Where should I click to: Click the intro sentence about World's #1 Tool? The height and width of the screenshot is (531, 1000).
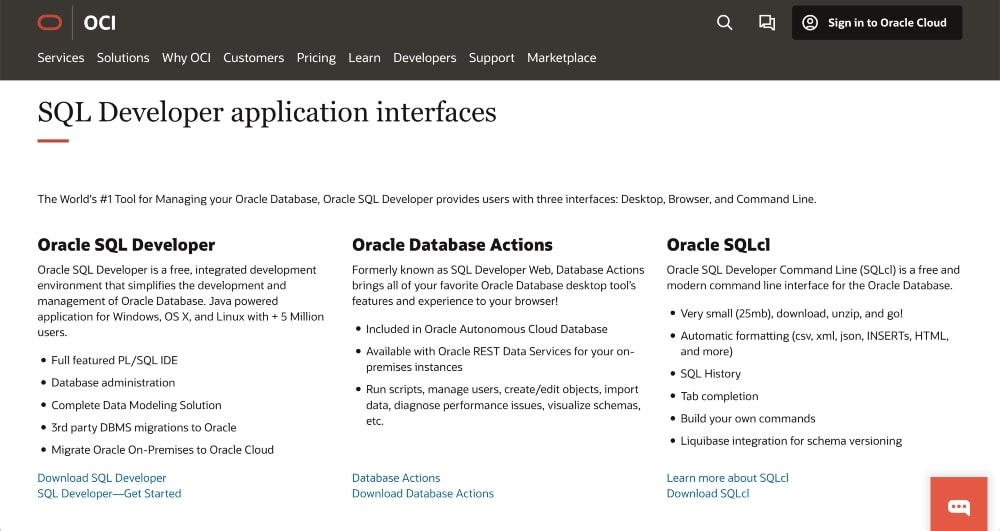point(427,199)
